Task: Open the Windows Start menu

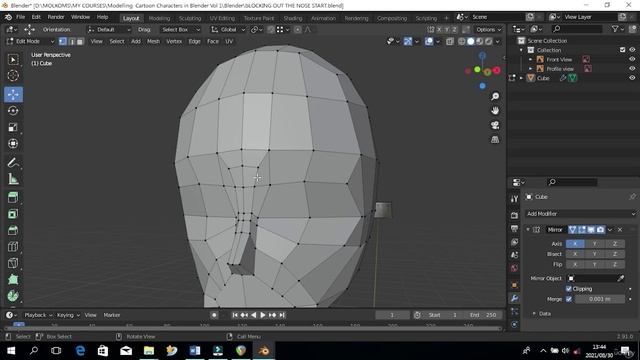Action: click(x=11, y=351)
